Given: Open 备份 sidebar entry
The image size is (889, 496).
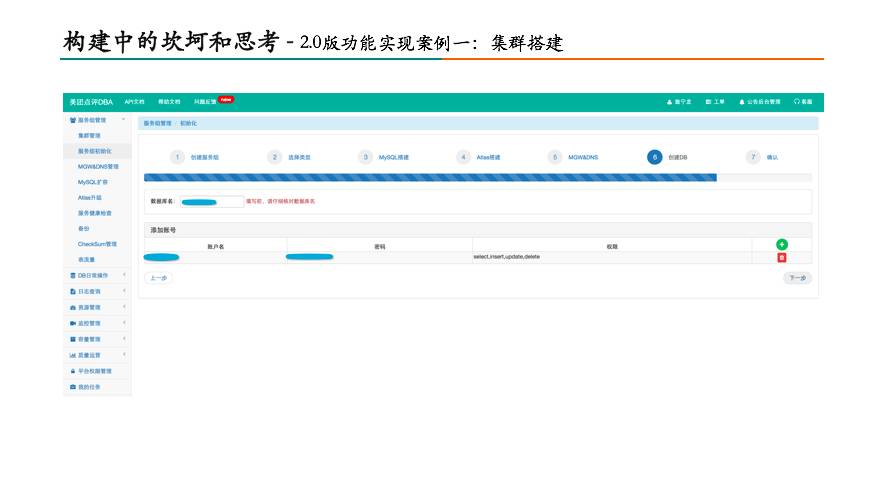Looking at the screenshot, I should point(83,228).
